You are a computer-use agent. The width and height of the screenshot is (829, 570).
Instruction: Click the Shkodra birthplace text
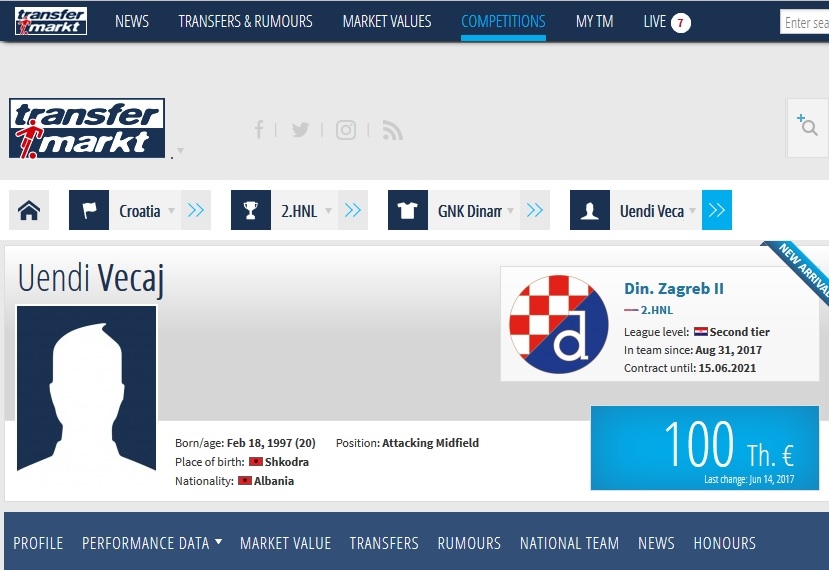point(287,462)
